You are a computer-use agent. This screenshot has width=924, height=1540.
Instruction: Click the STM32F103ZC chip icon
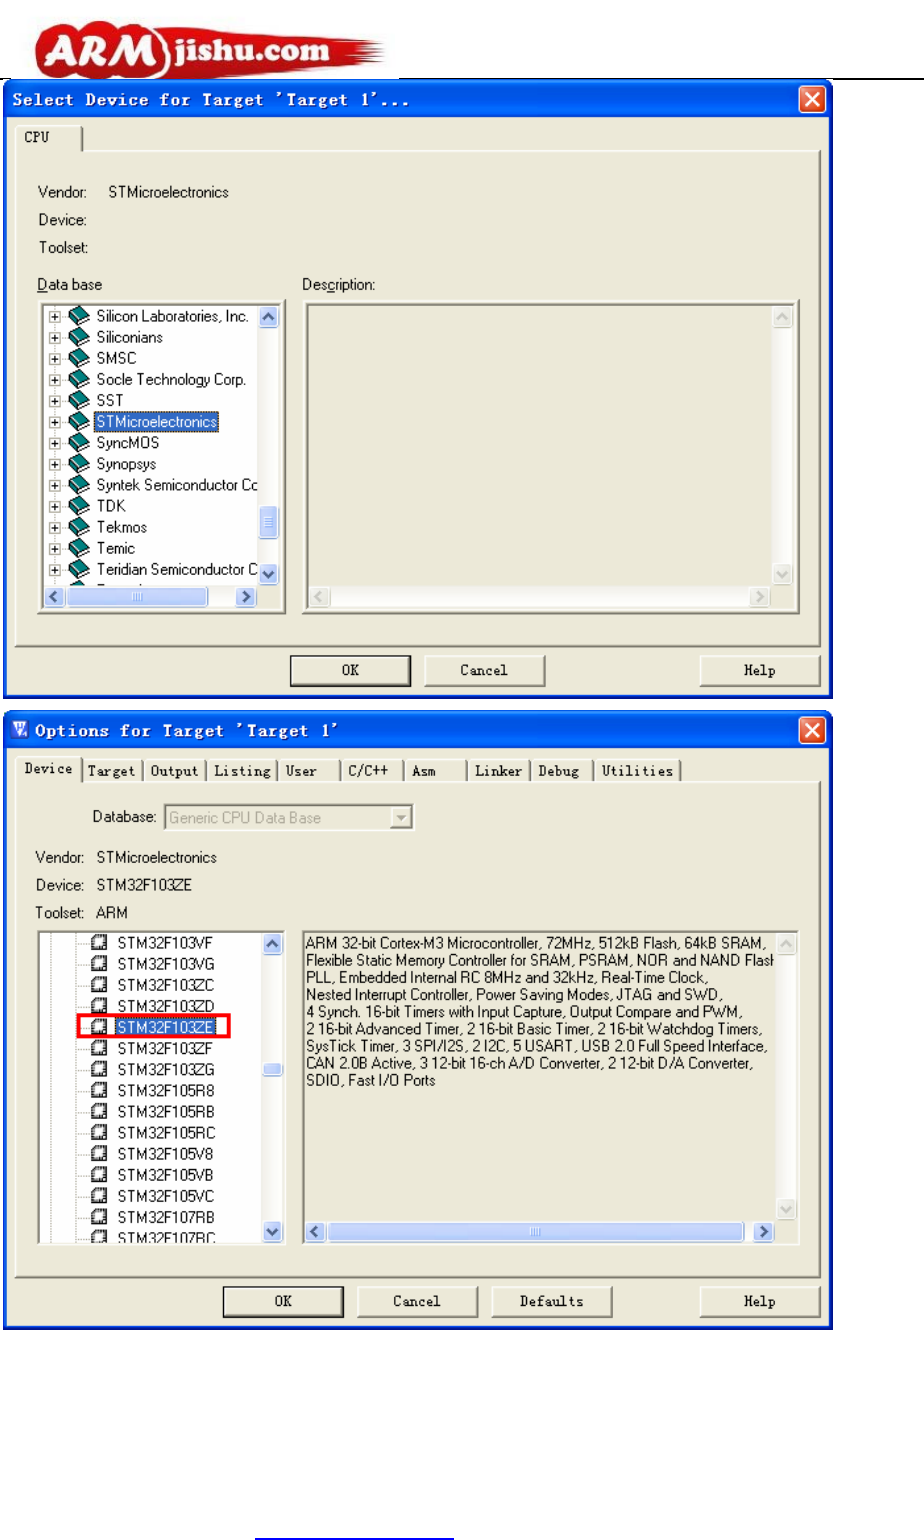click(x=99, y=984)
